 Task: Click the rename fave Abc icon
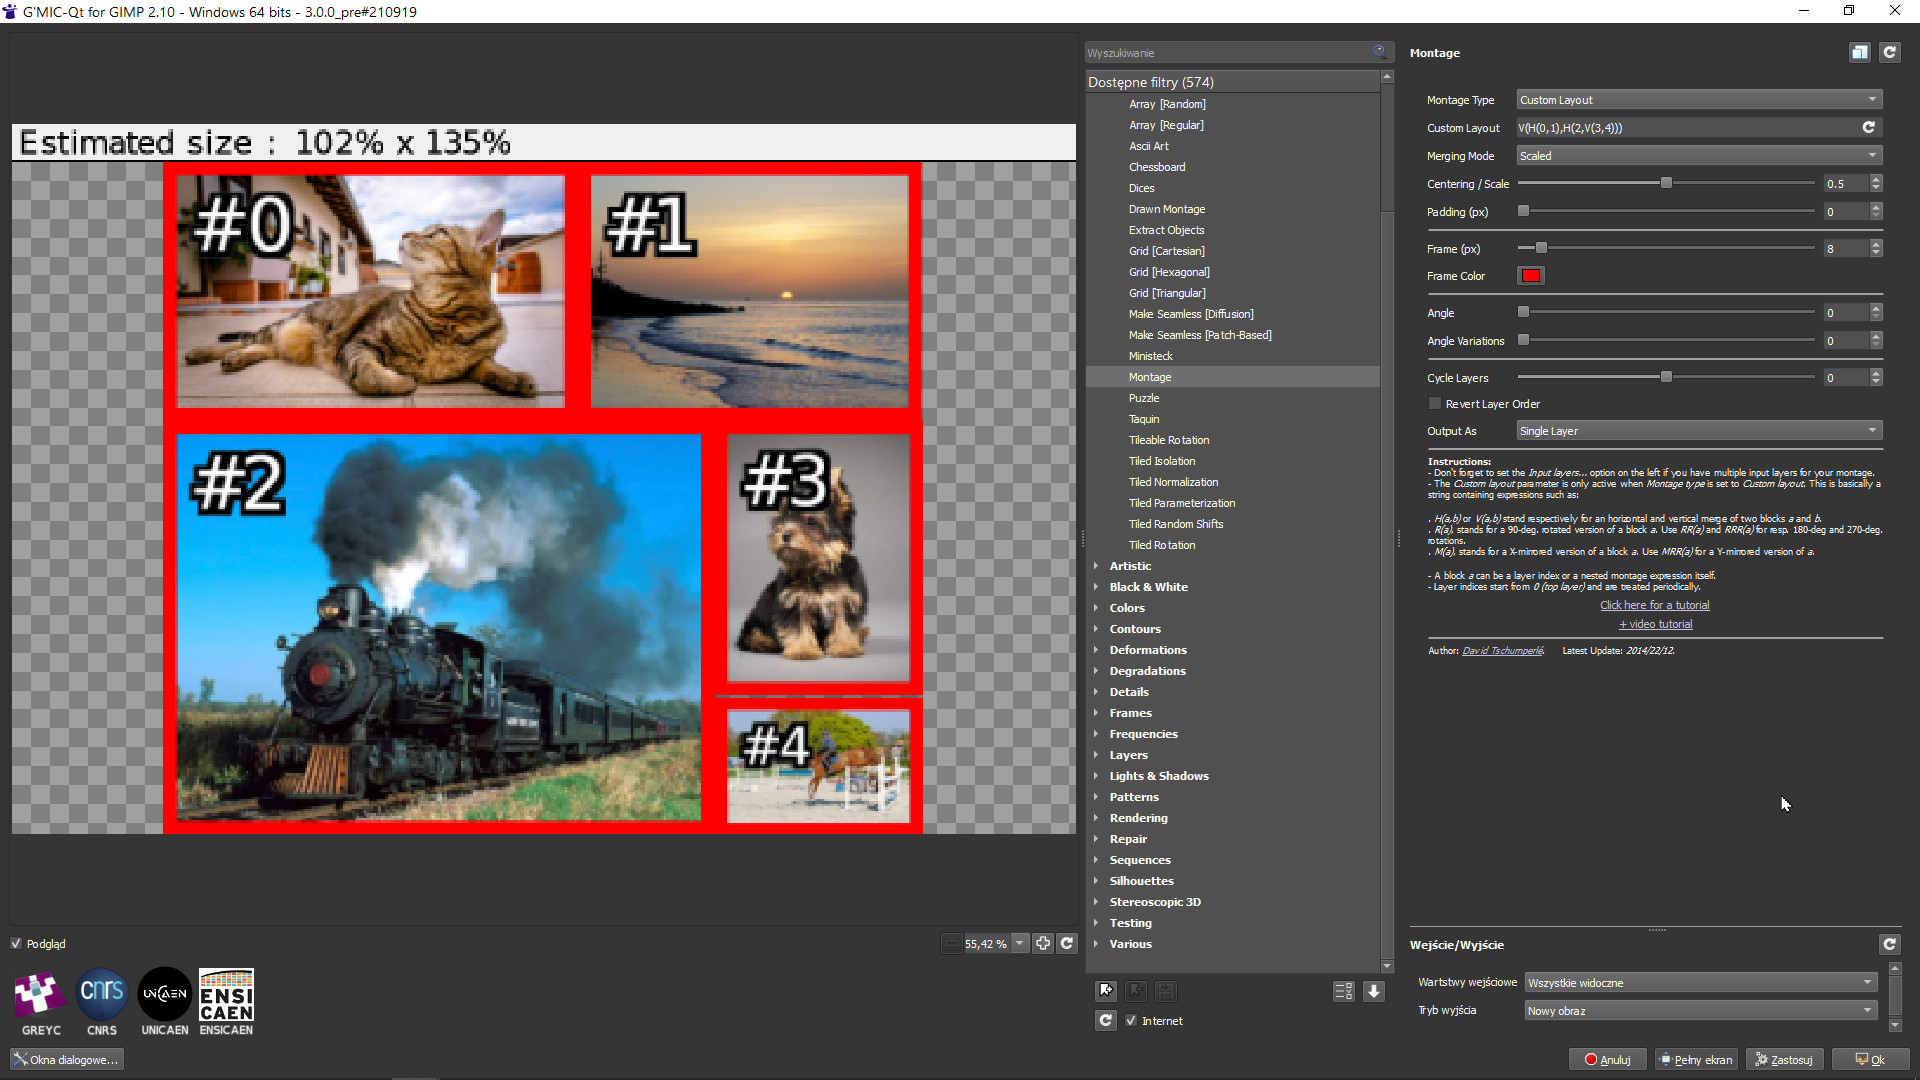click(x=1166, y=991)
